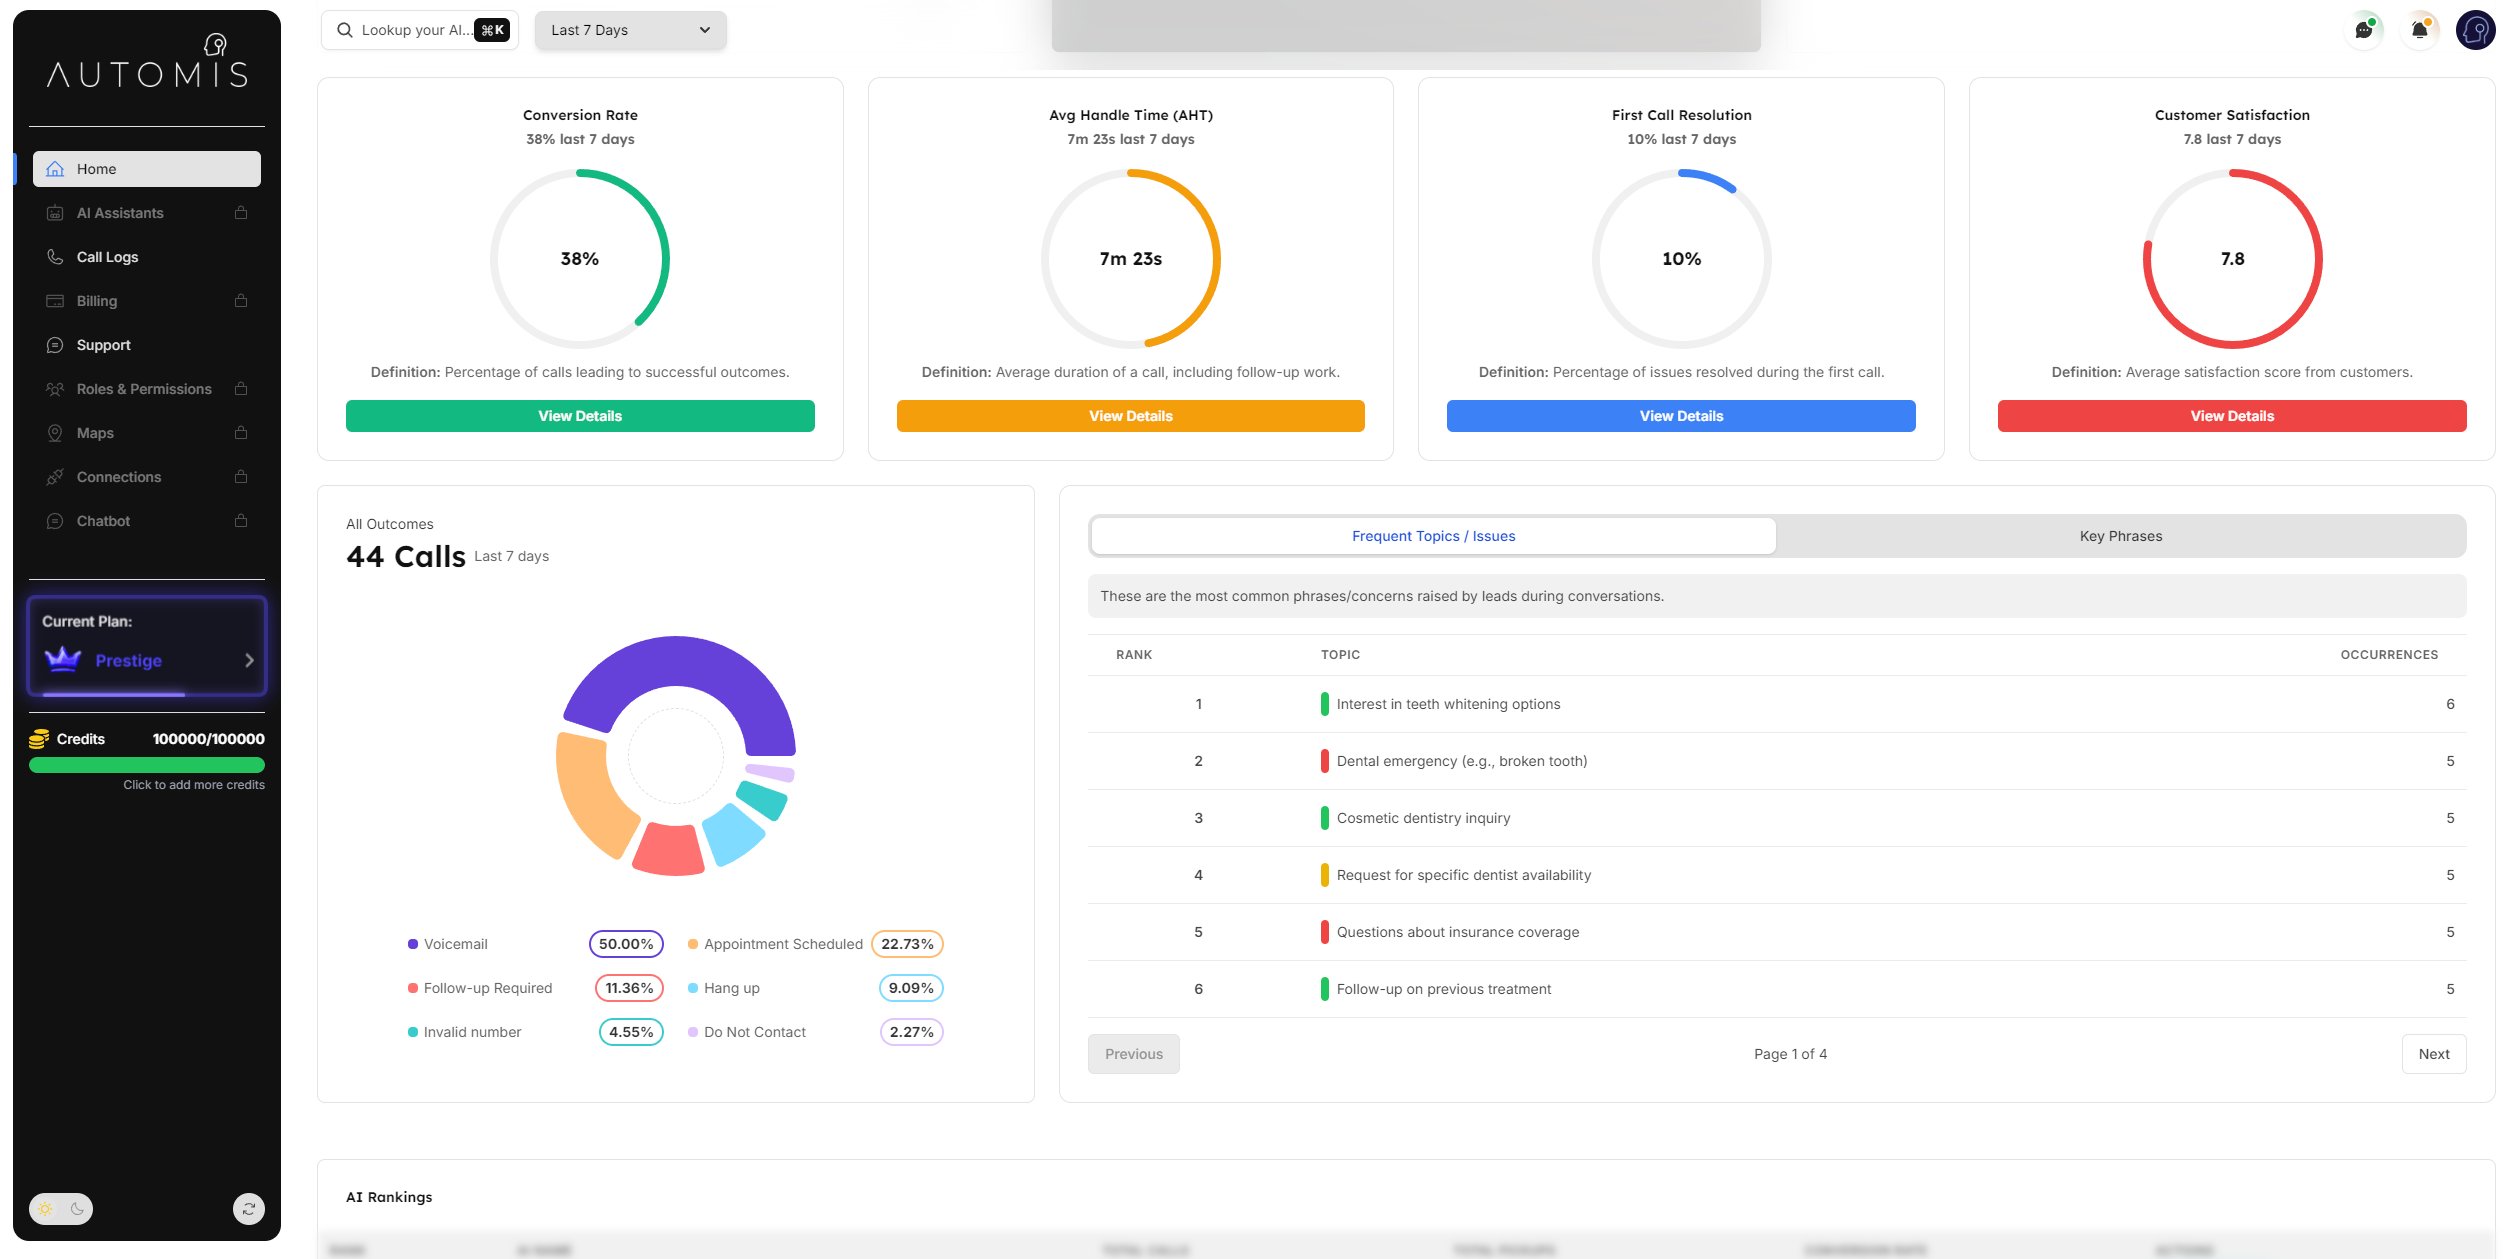2516x1259 pixels.
Task: Expand the Prestige plan chevron
Action: [249, 660]
